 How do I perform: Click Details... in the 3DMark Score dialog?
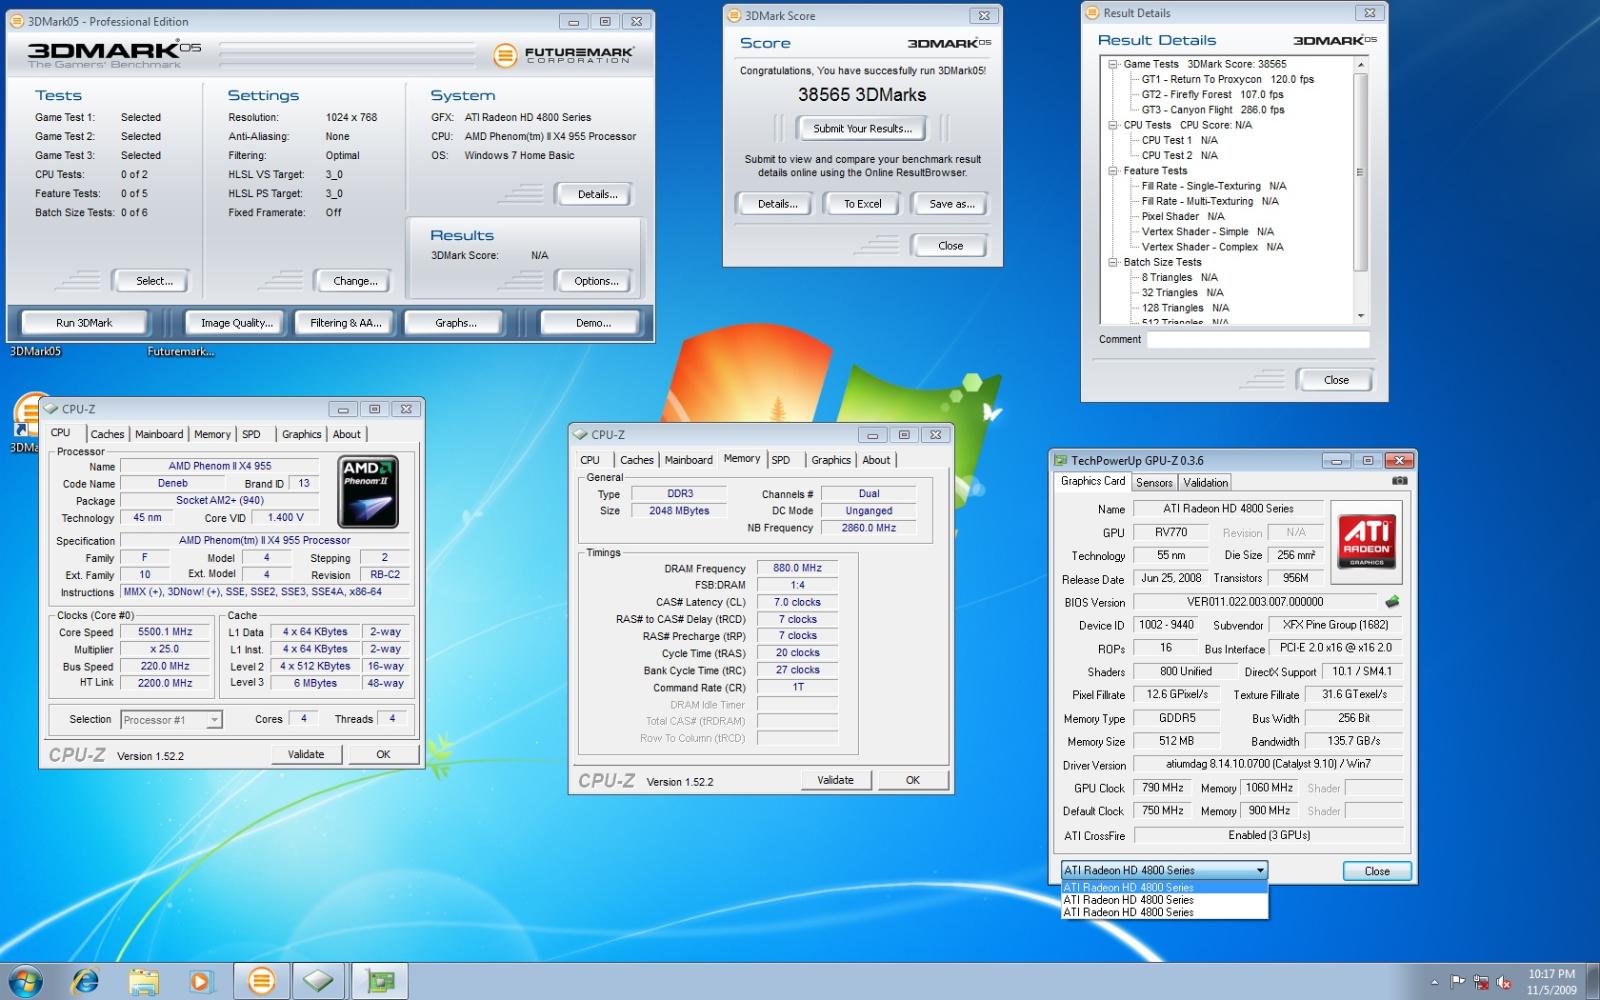[x=777, y=203]
